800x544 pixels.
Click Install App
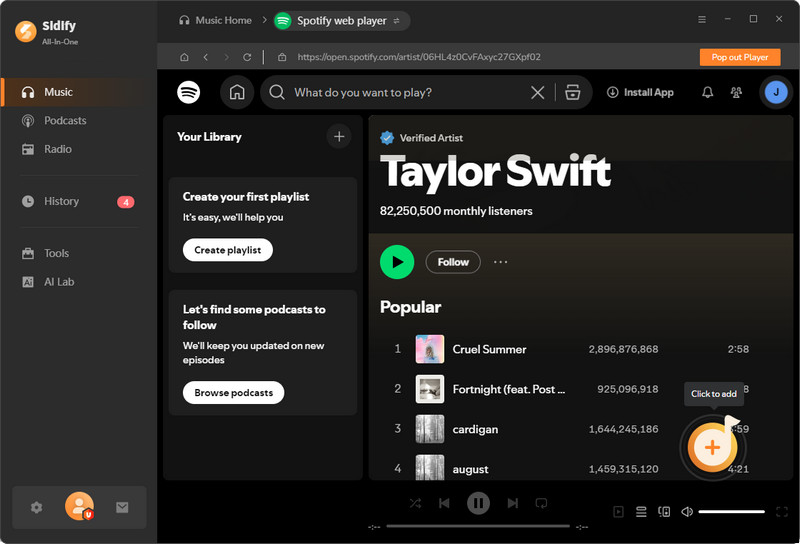pyautogui.click(x=640, y=92)
